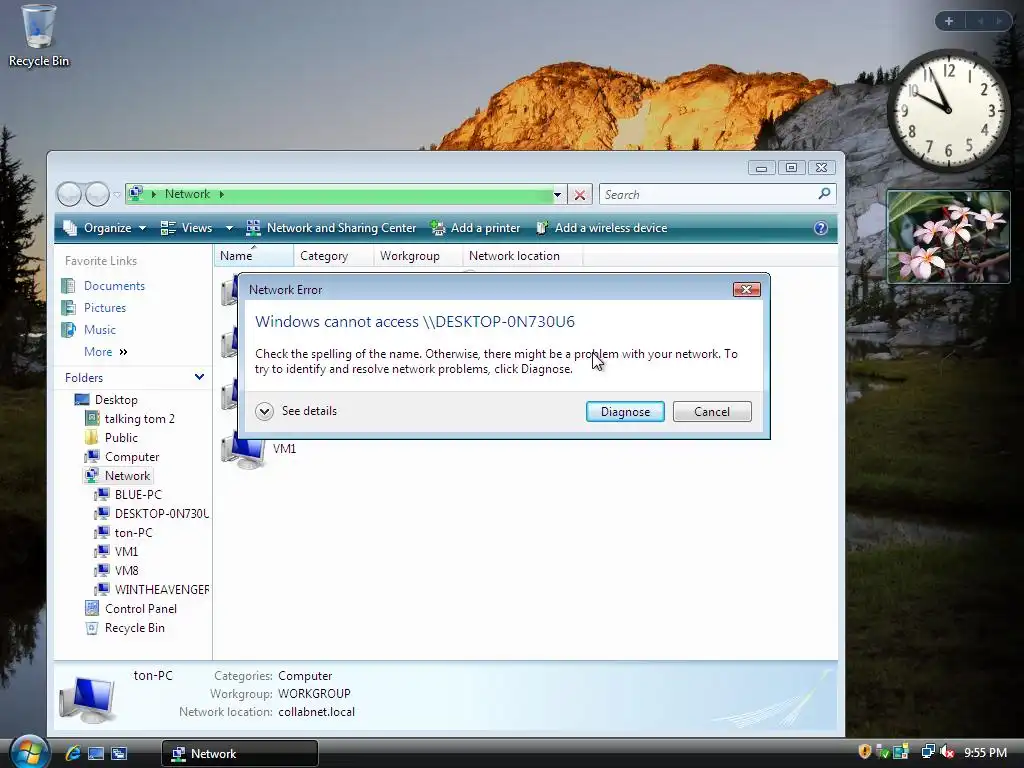Viewport: 1024px width, 768px height.
Task: Sort by the Workgroup column header
Action: (x=417, y=256)
